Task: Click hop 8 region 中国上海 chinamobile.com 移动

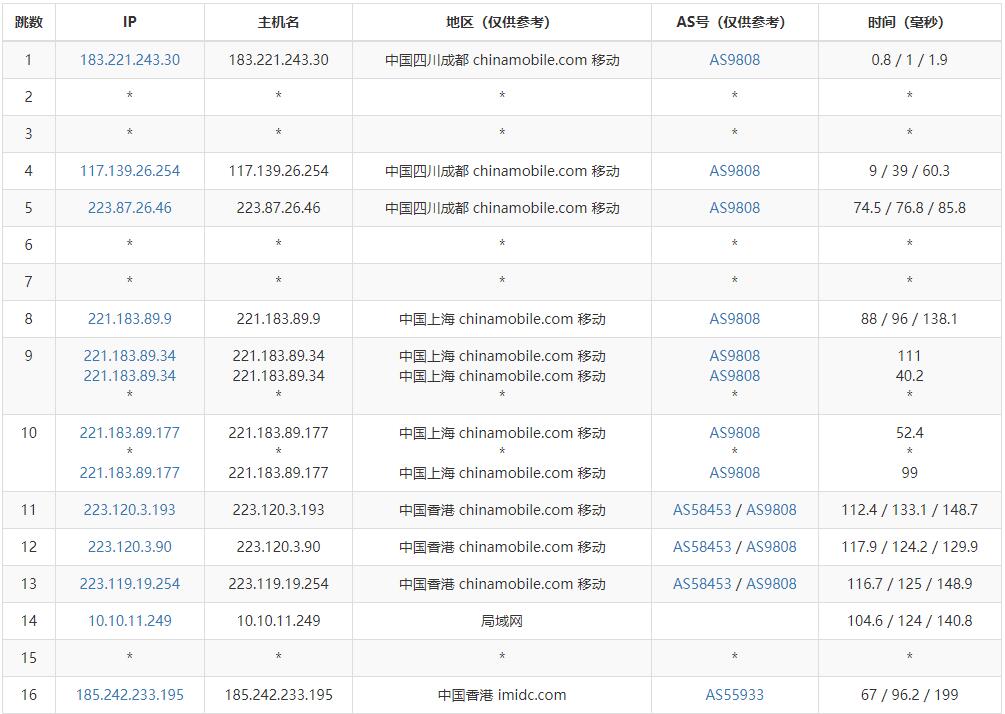Action: 502,319
